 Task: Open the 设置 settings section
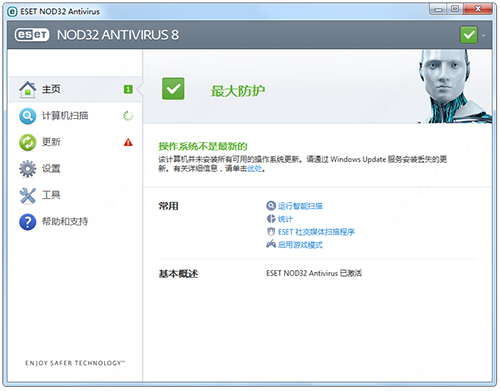75,168
